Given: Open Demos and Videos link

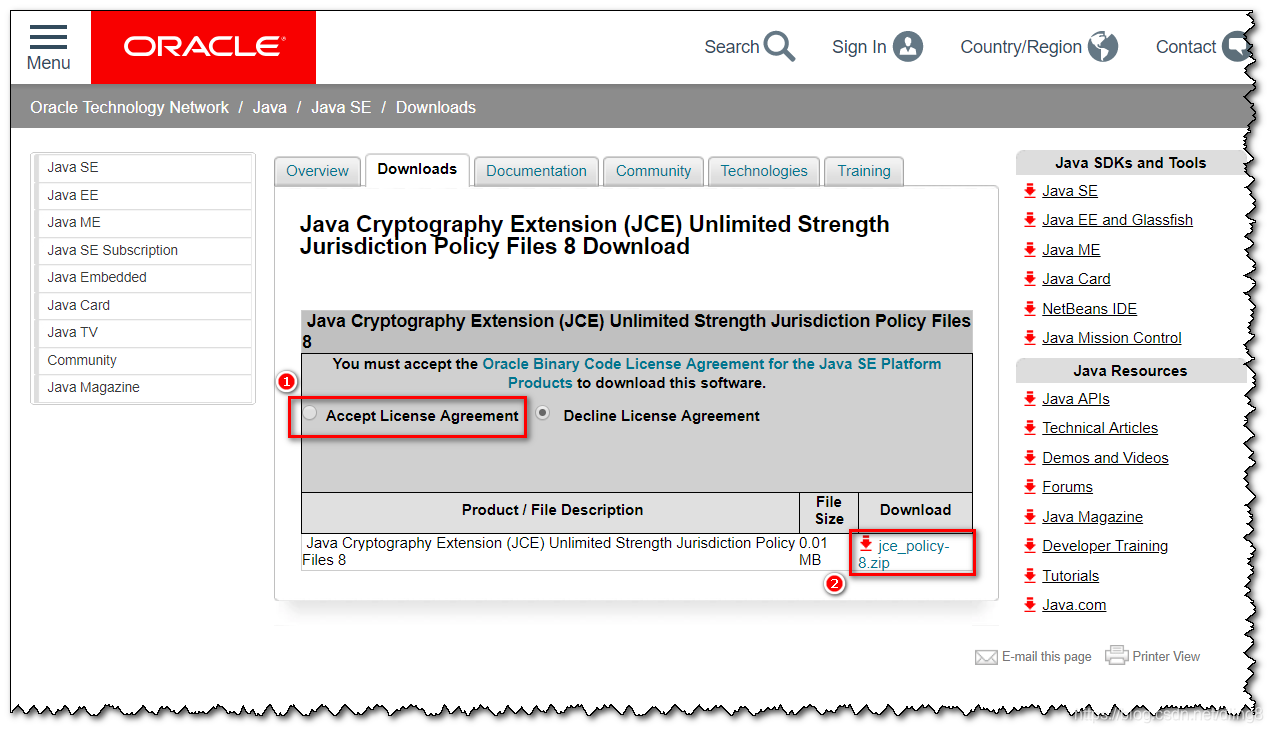Looking at the screenshot, I should [1105, 458].
